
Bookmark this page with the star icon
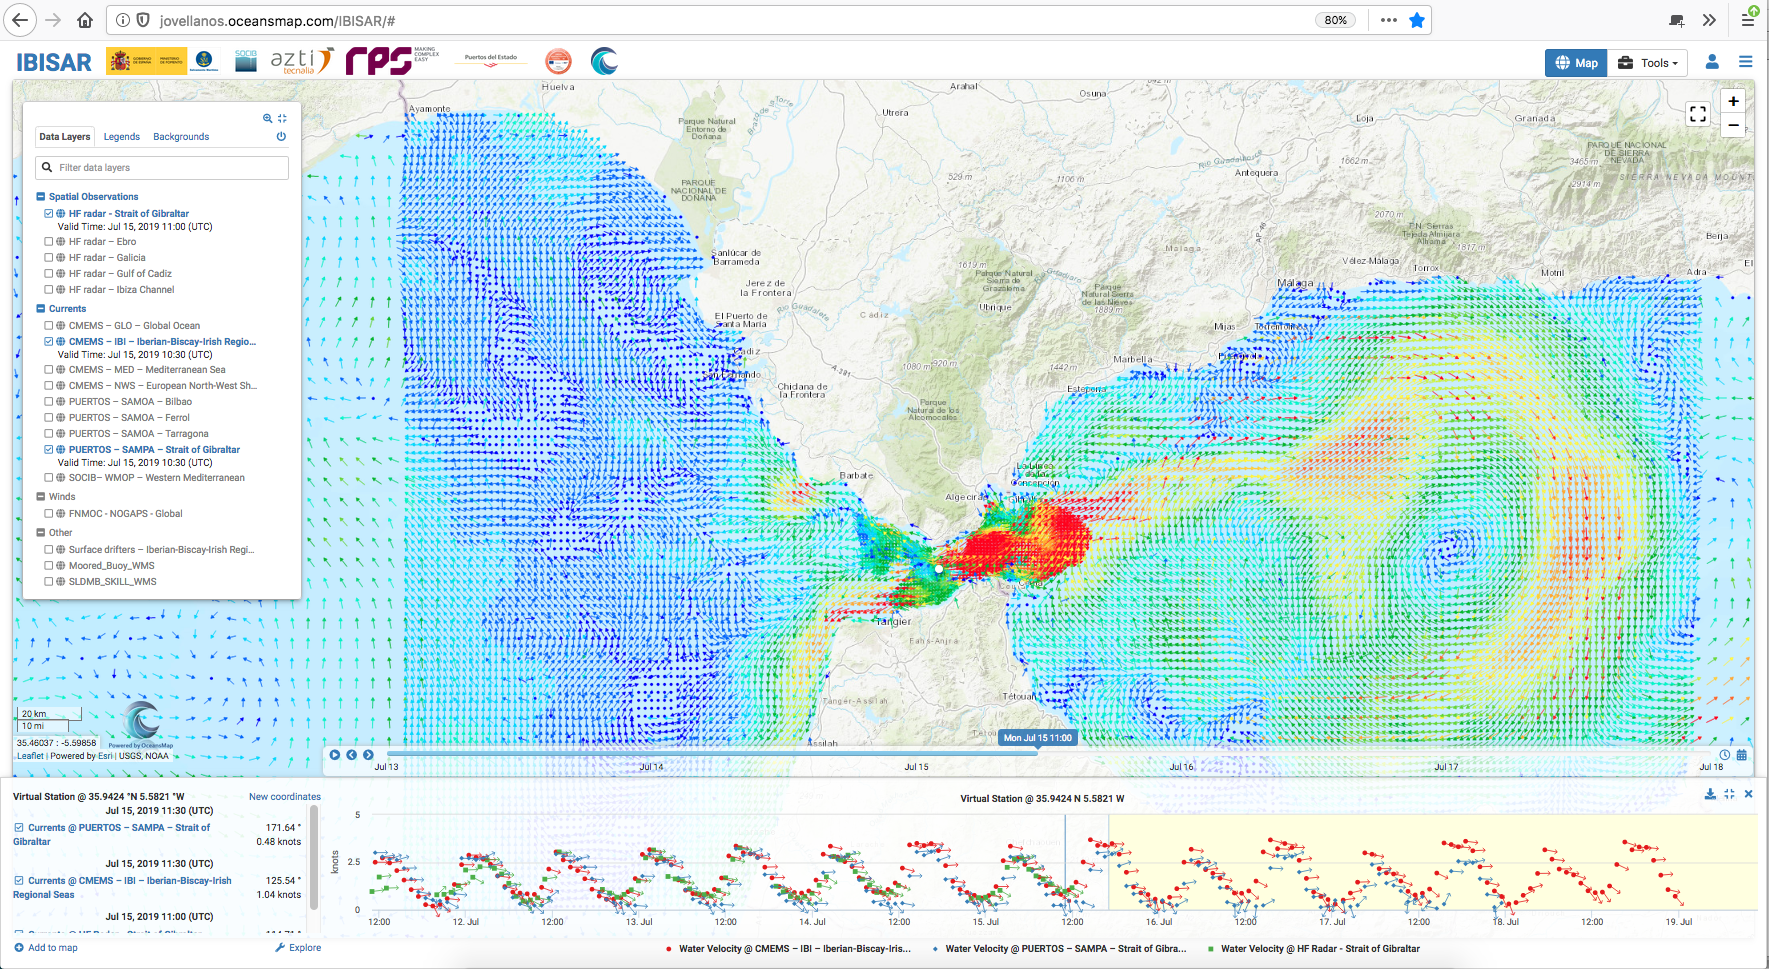[1417, 20]
